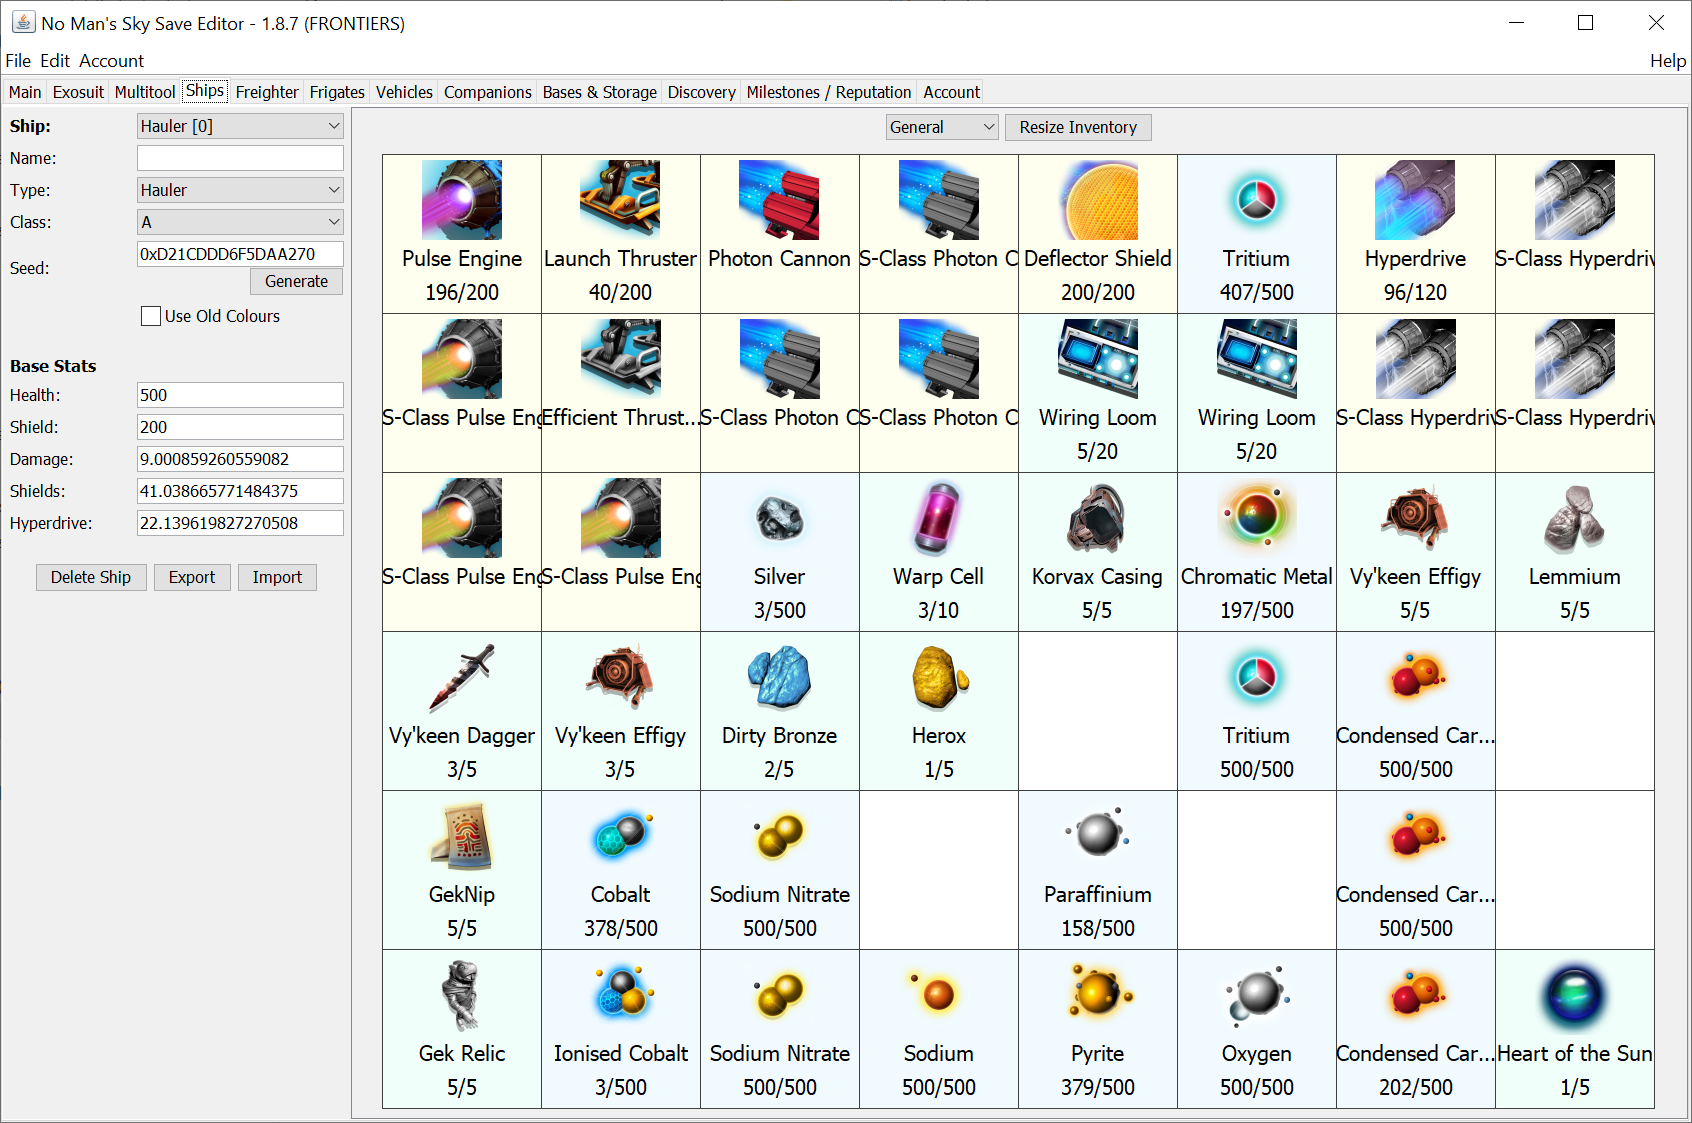Switch to the Companions tab

tap(488, 92)
